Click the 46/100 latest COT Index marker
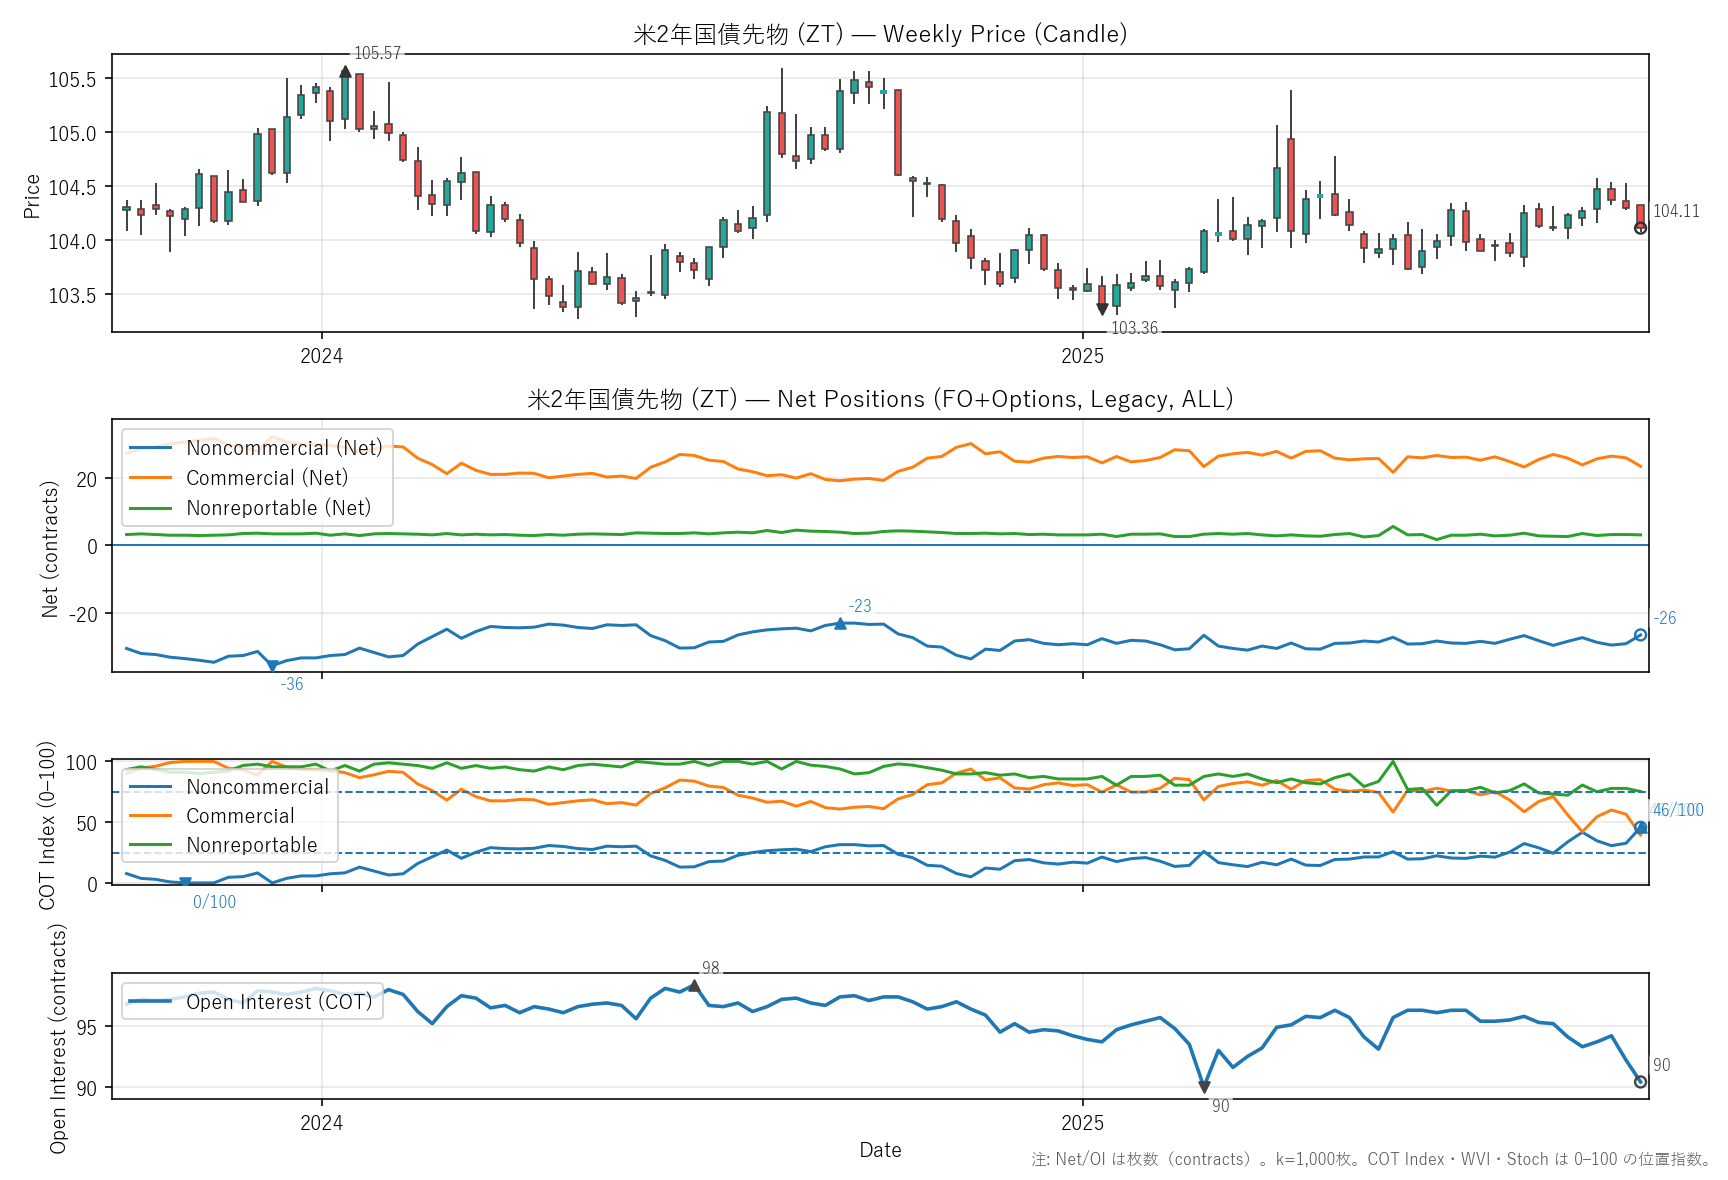The width and height of the screenshot is (1728, 1180). (1640, 827)
